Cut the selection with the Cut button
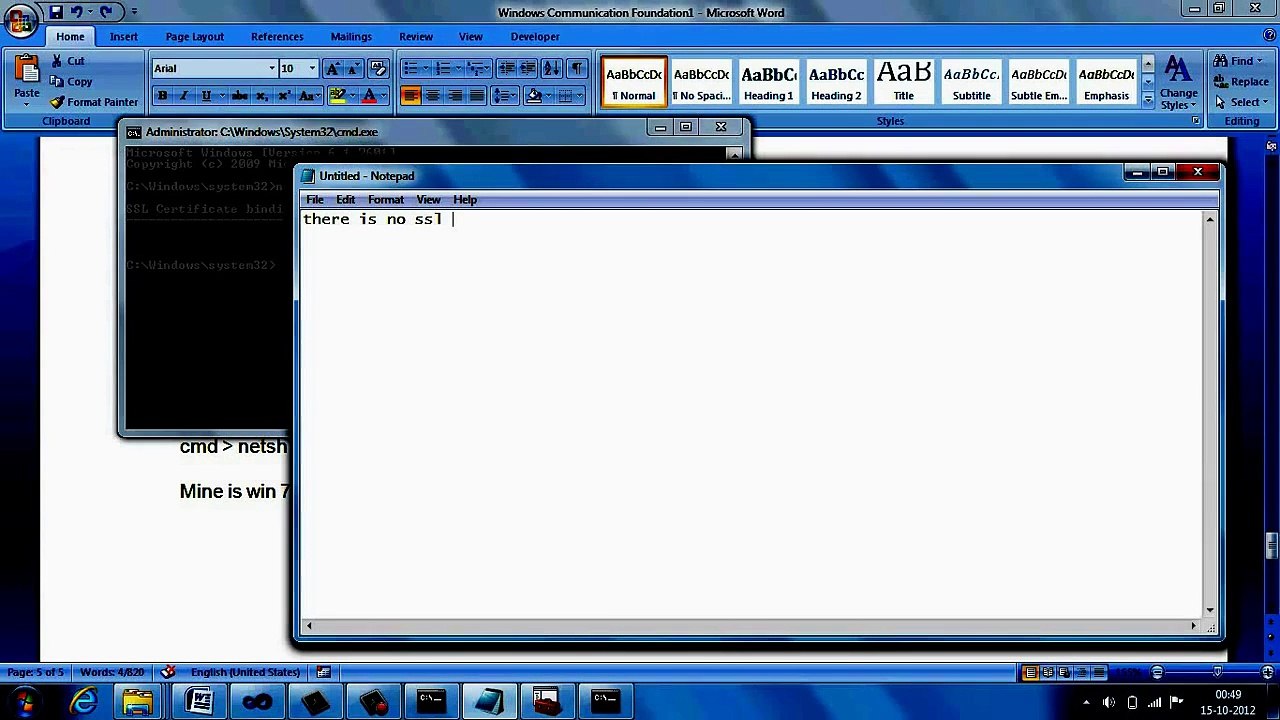 pyautogui.click(x=68, y=61)
